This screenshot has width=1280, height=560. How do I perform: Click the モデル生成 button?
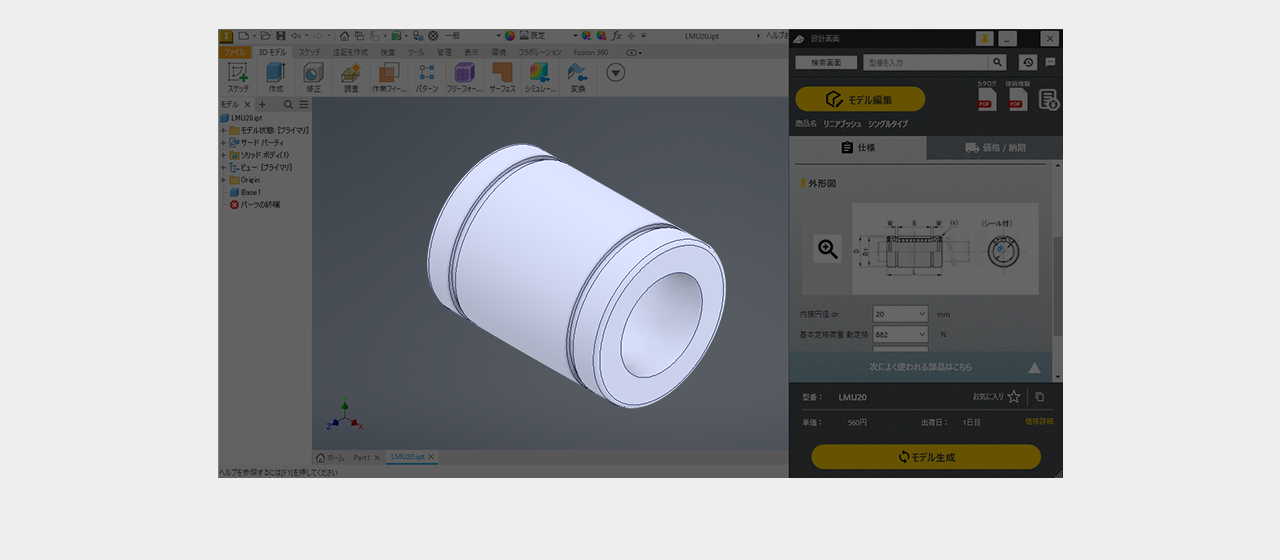(x=925, y=457)
